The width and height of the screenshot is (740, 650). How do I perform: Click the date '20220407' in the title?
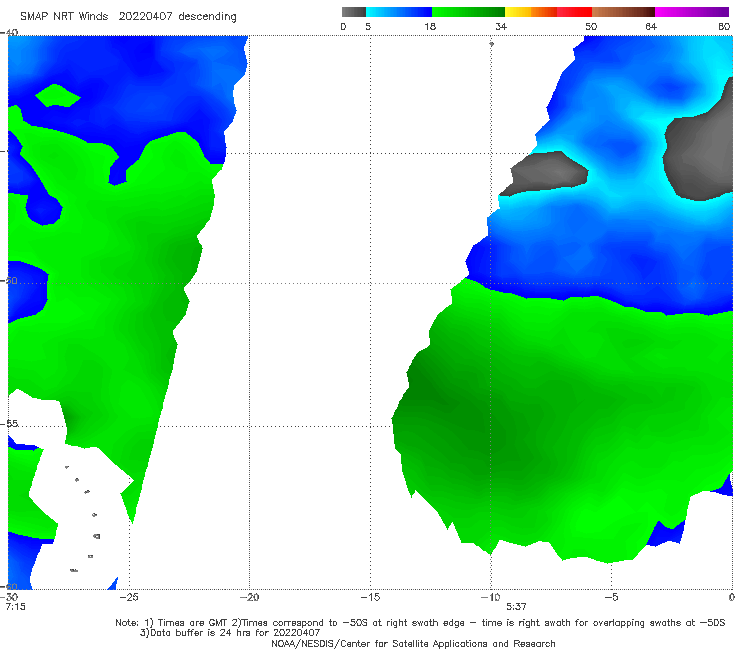pyautogui.click(x=145, y=17)
